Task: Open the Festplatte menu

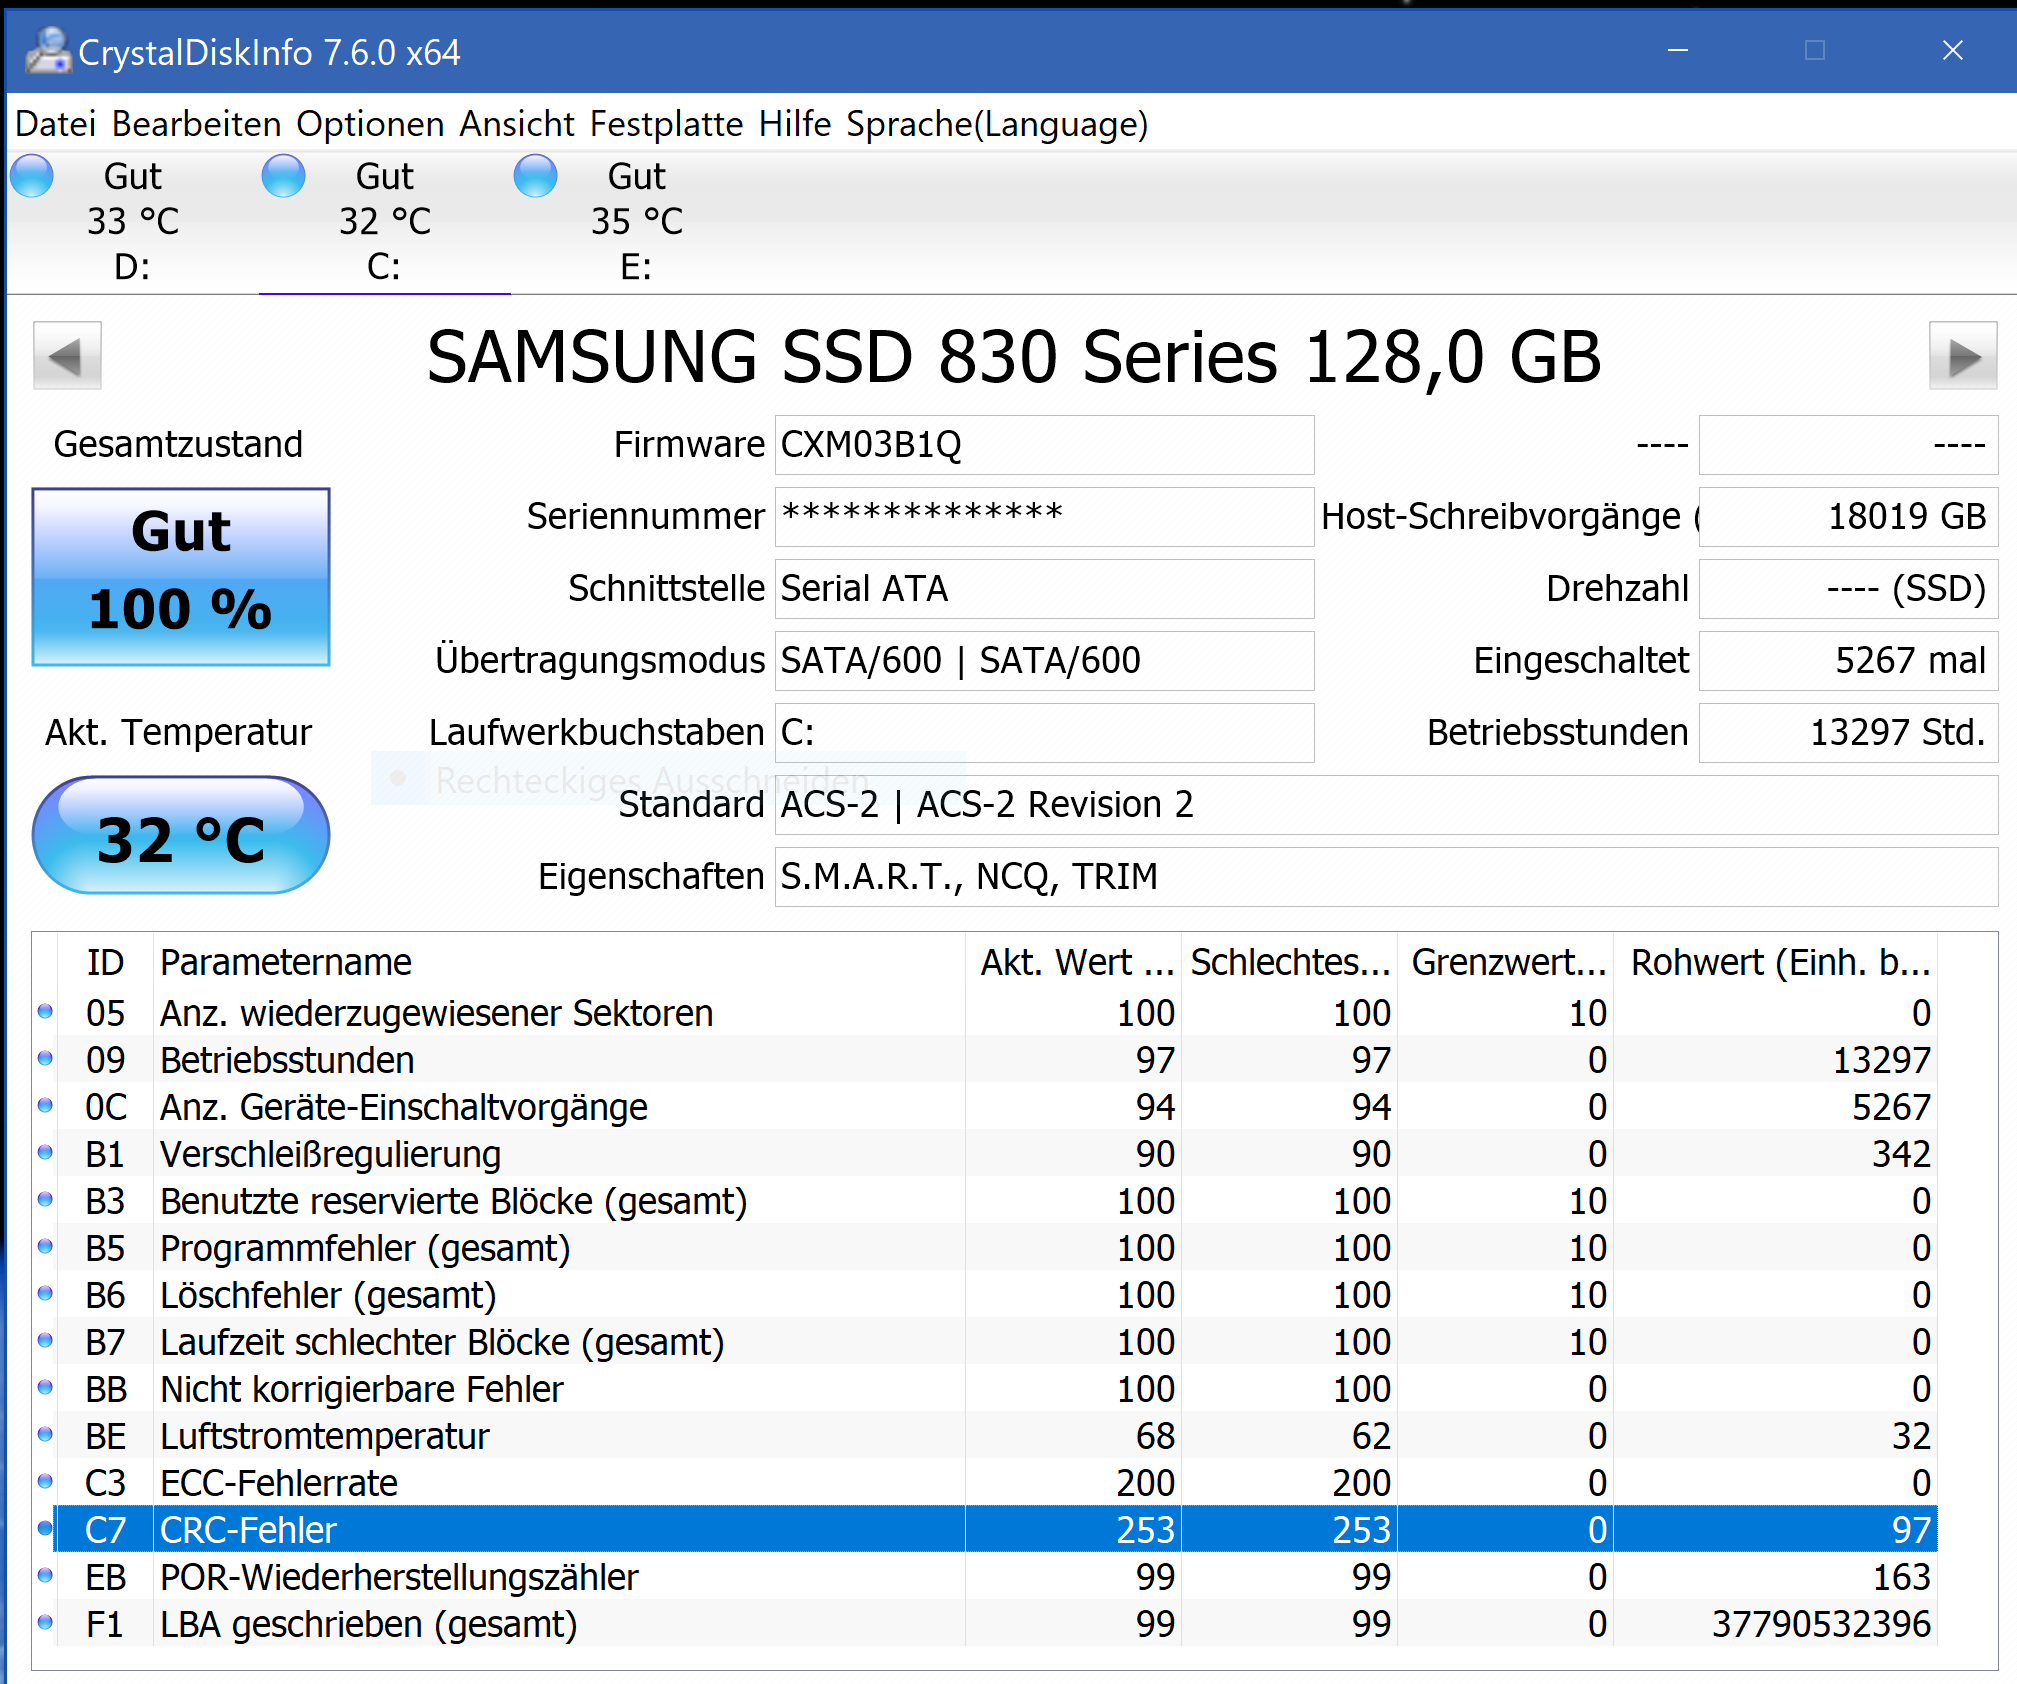Action: [666, 124]
